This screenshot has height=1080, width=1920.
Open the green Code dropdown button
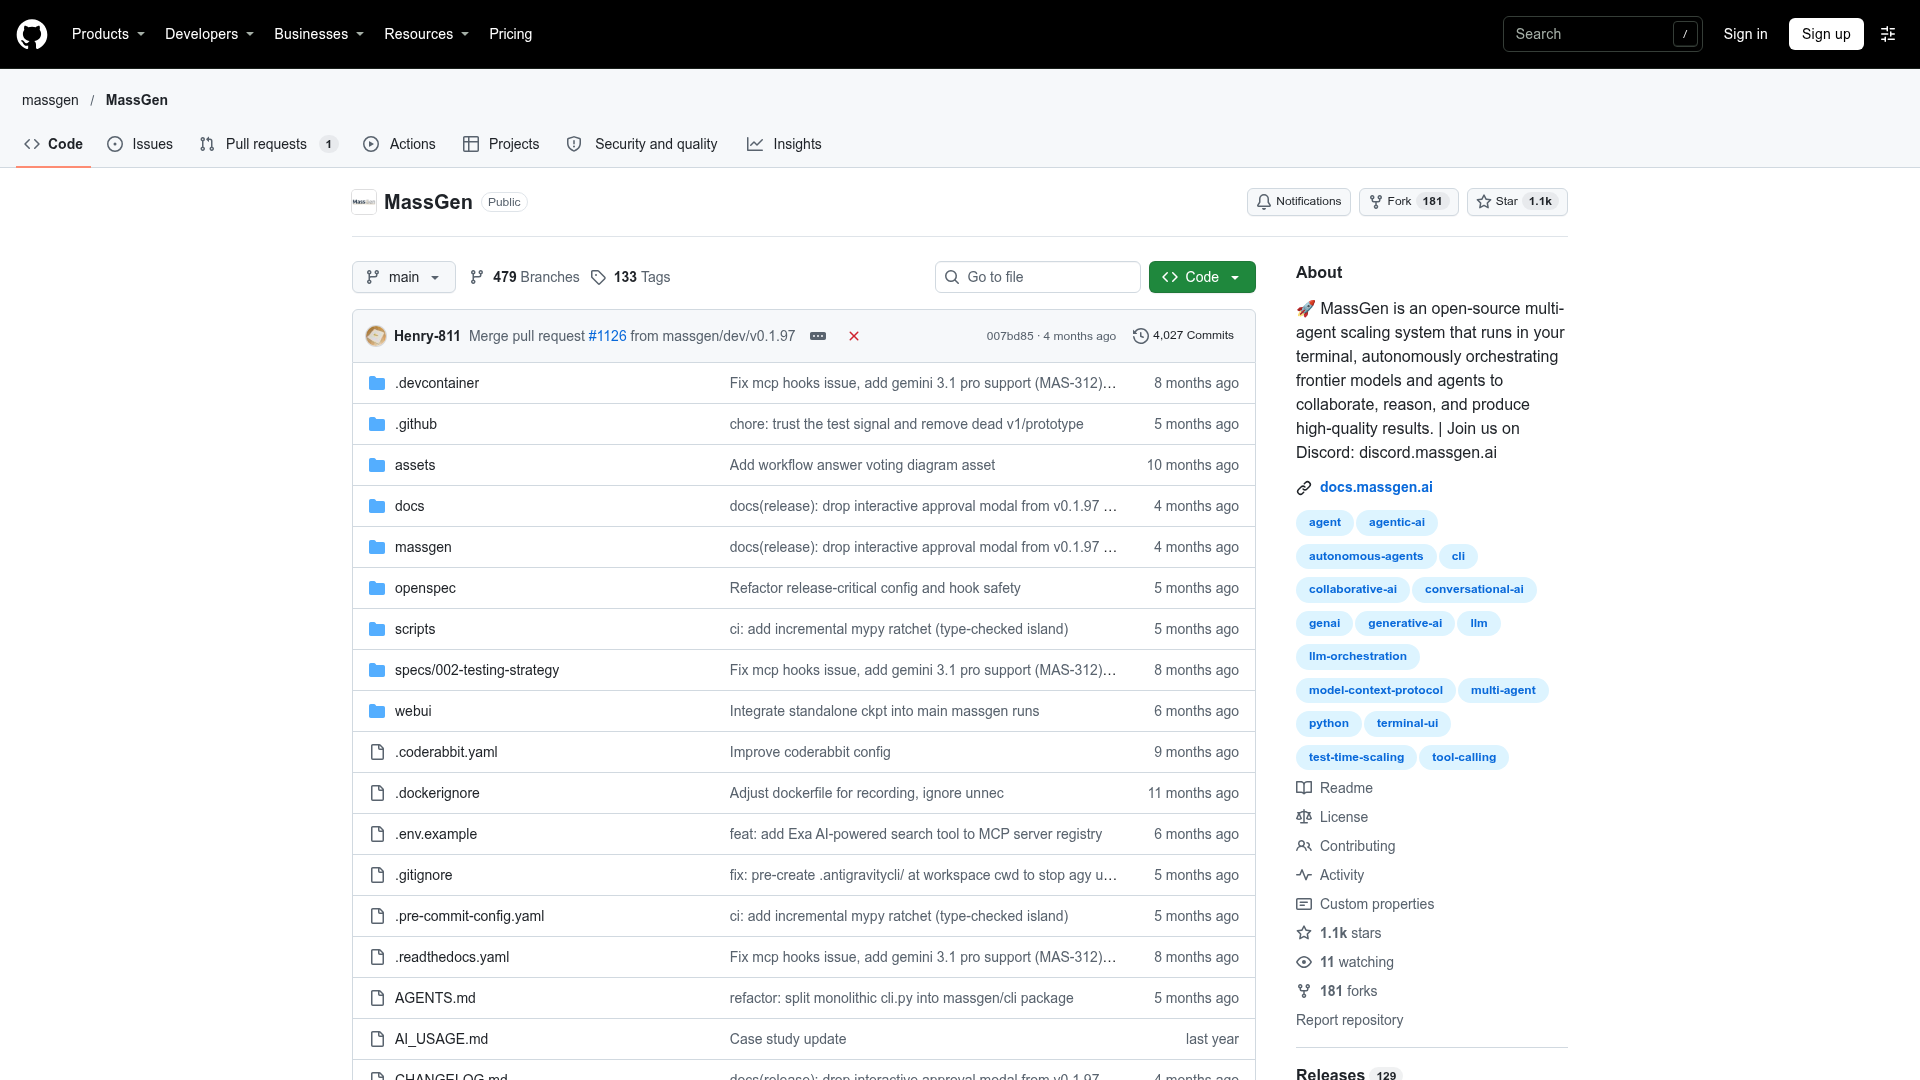1202,277
